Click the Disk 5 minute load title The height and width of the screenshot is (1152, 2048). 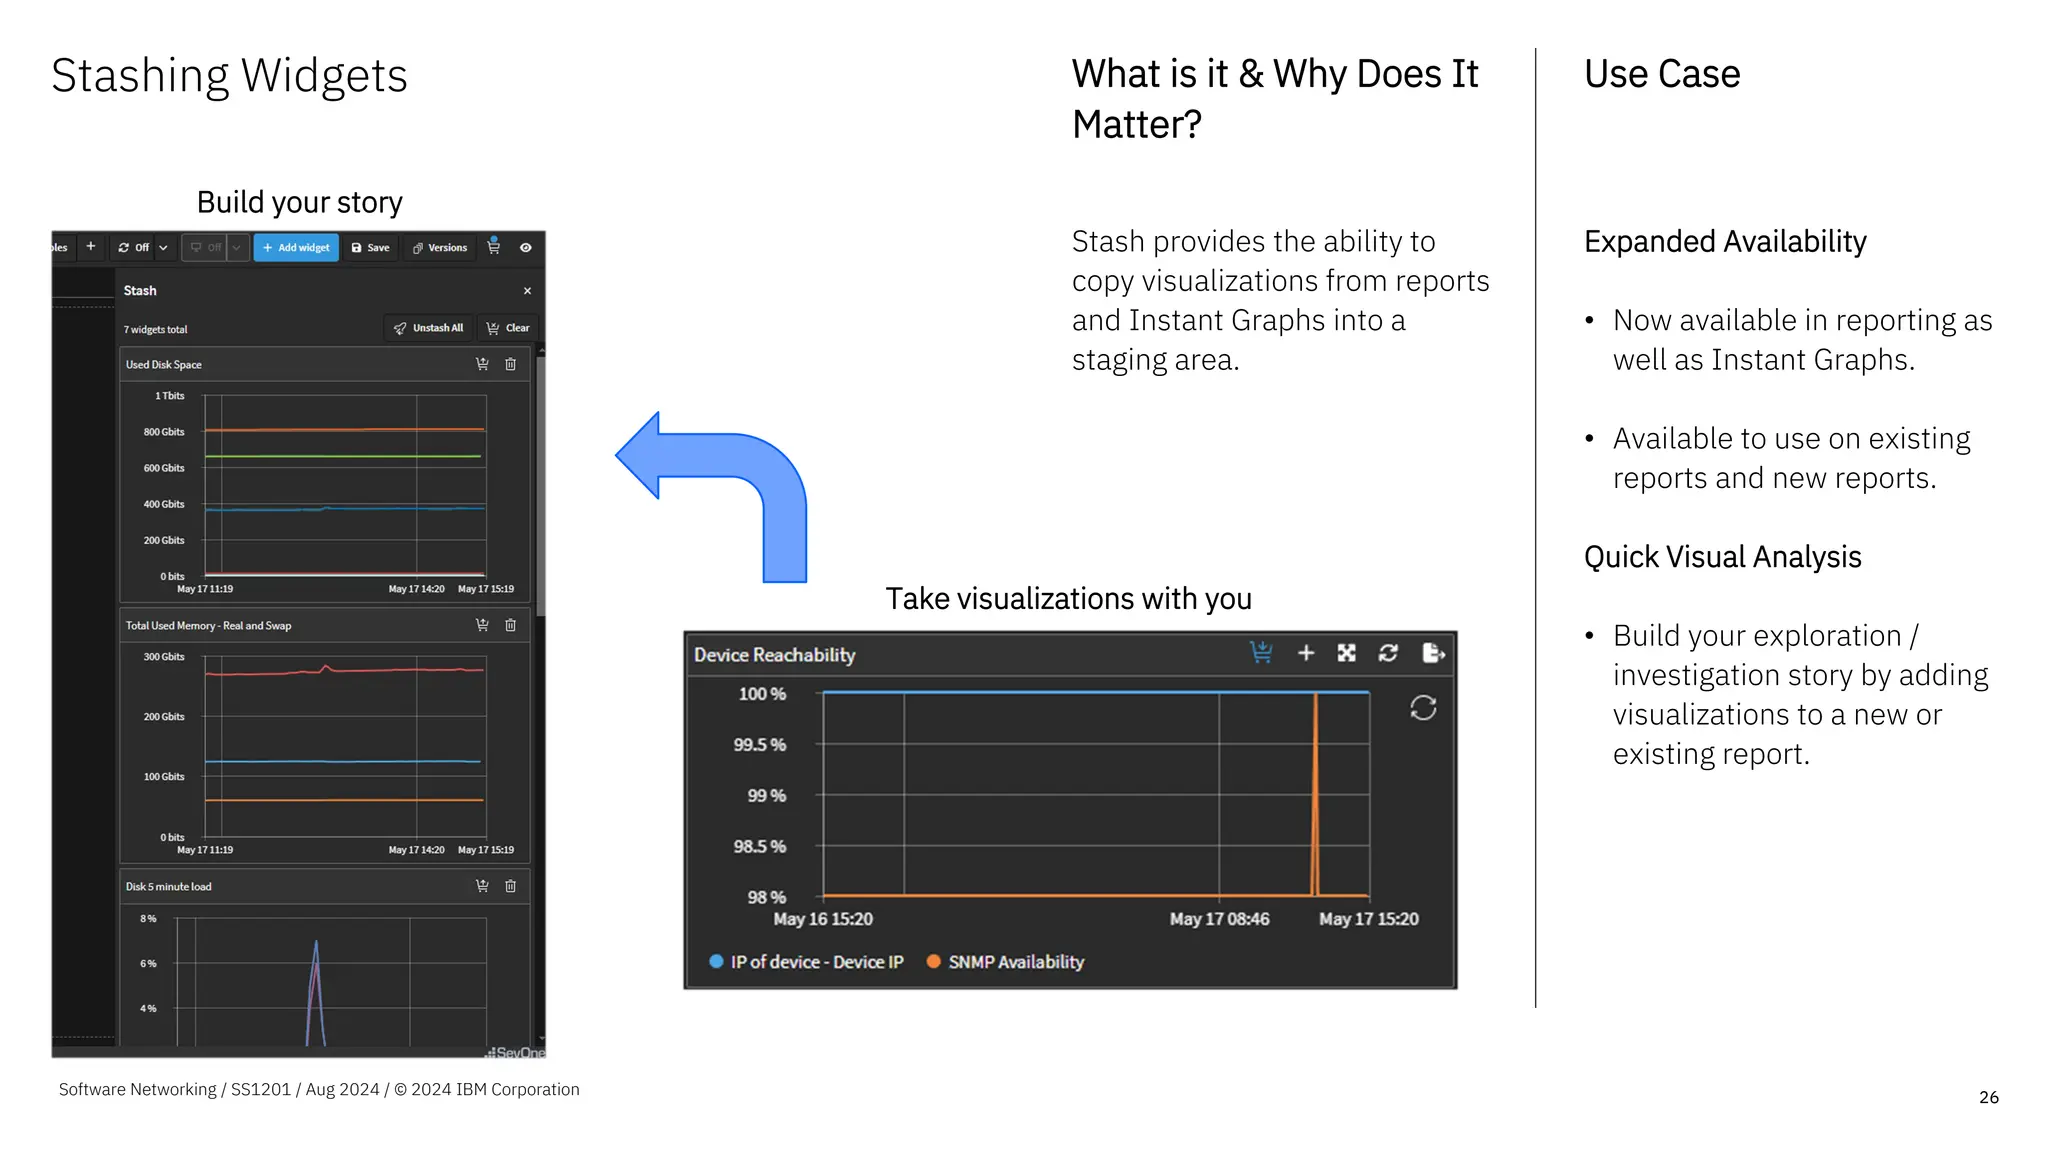pyautogui.click(x=169, y=887)
